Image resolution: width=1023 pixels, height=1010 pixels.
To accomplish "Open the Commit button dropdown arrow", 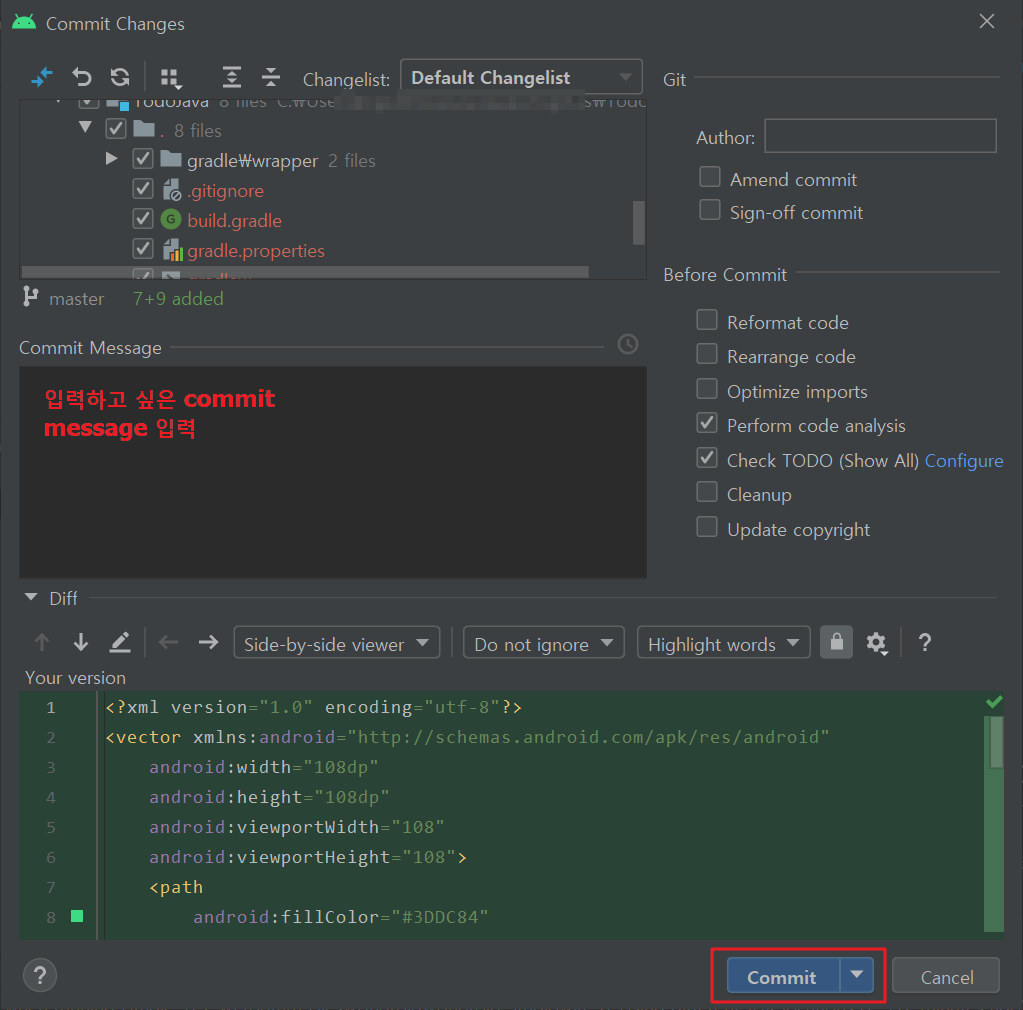I will click(857, 975).
